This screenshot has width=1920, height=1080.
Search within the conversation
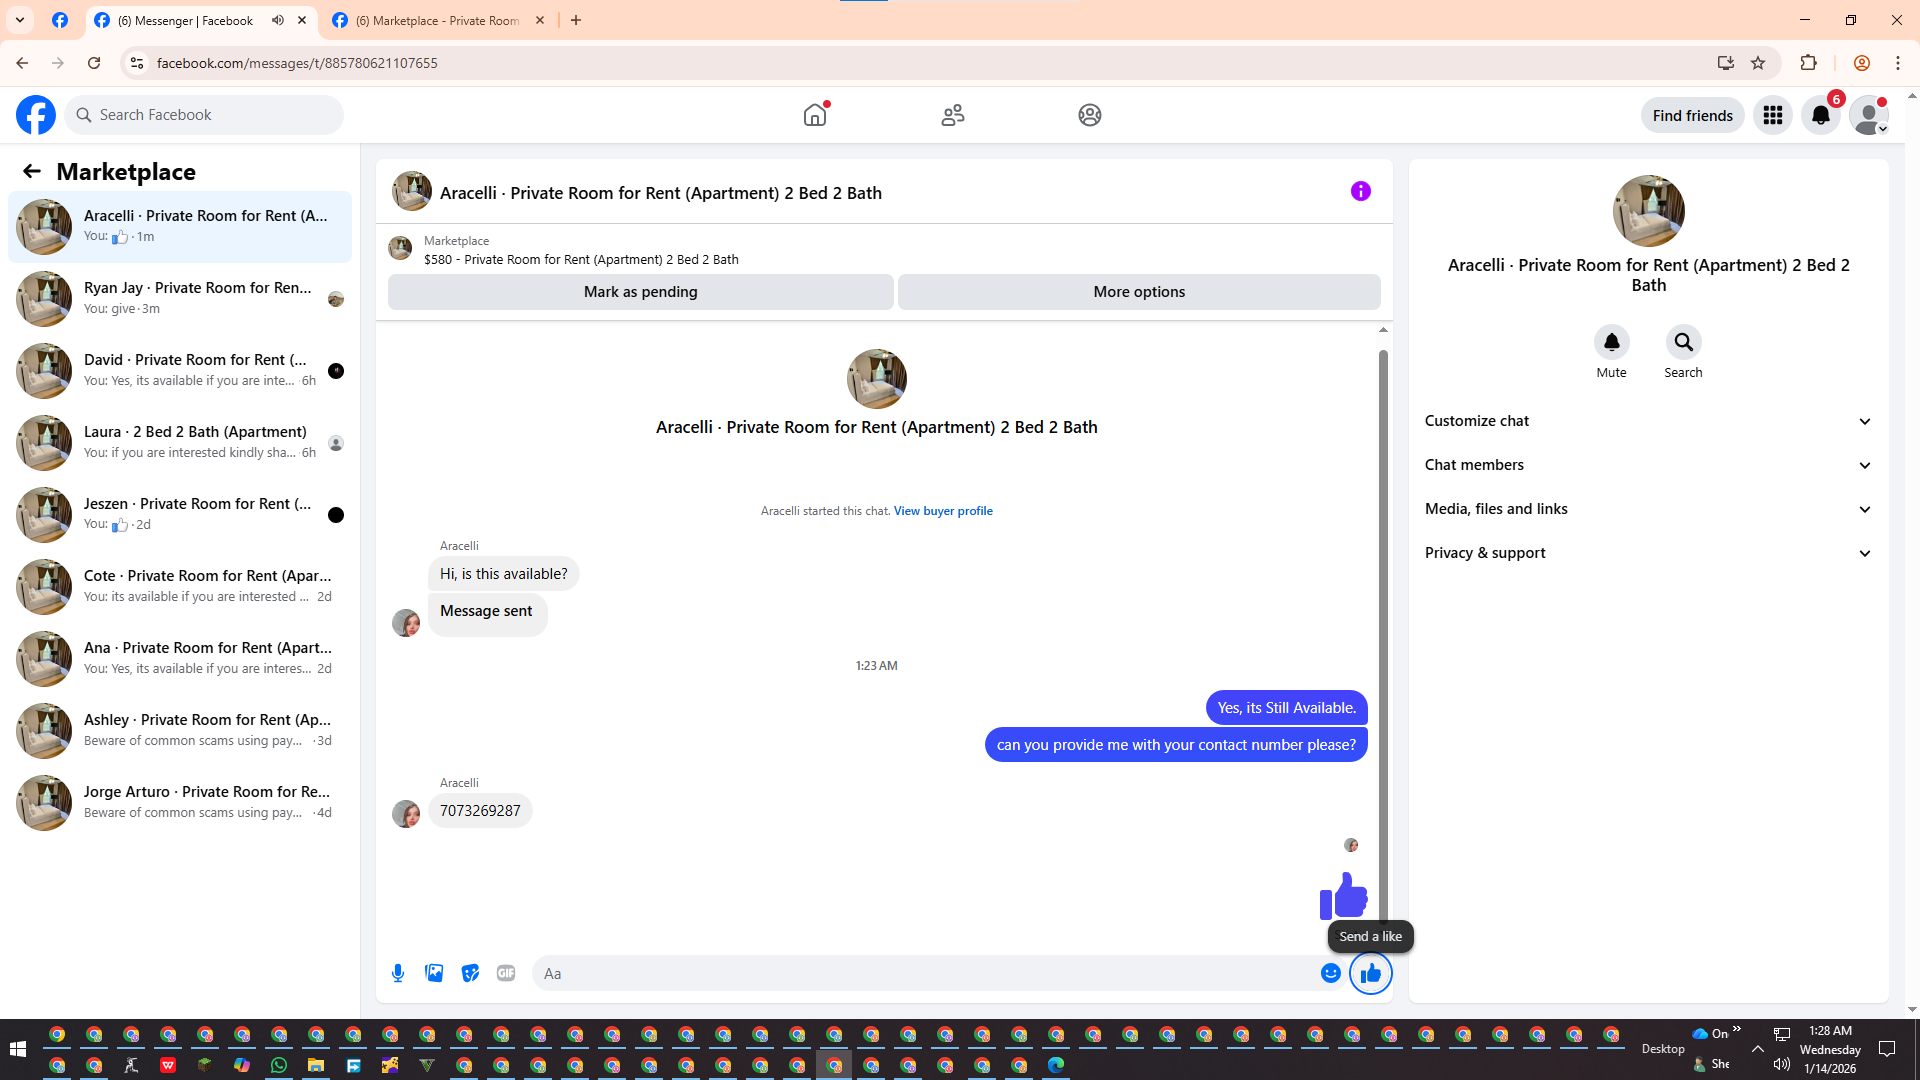click(1683, 343)
